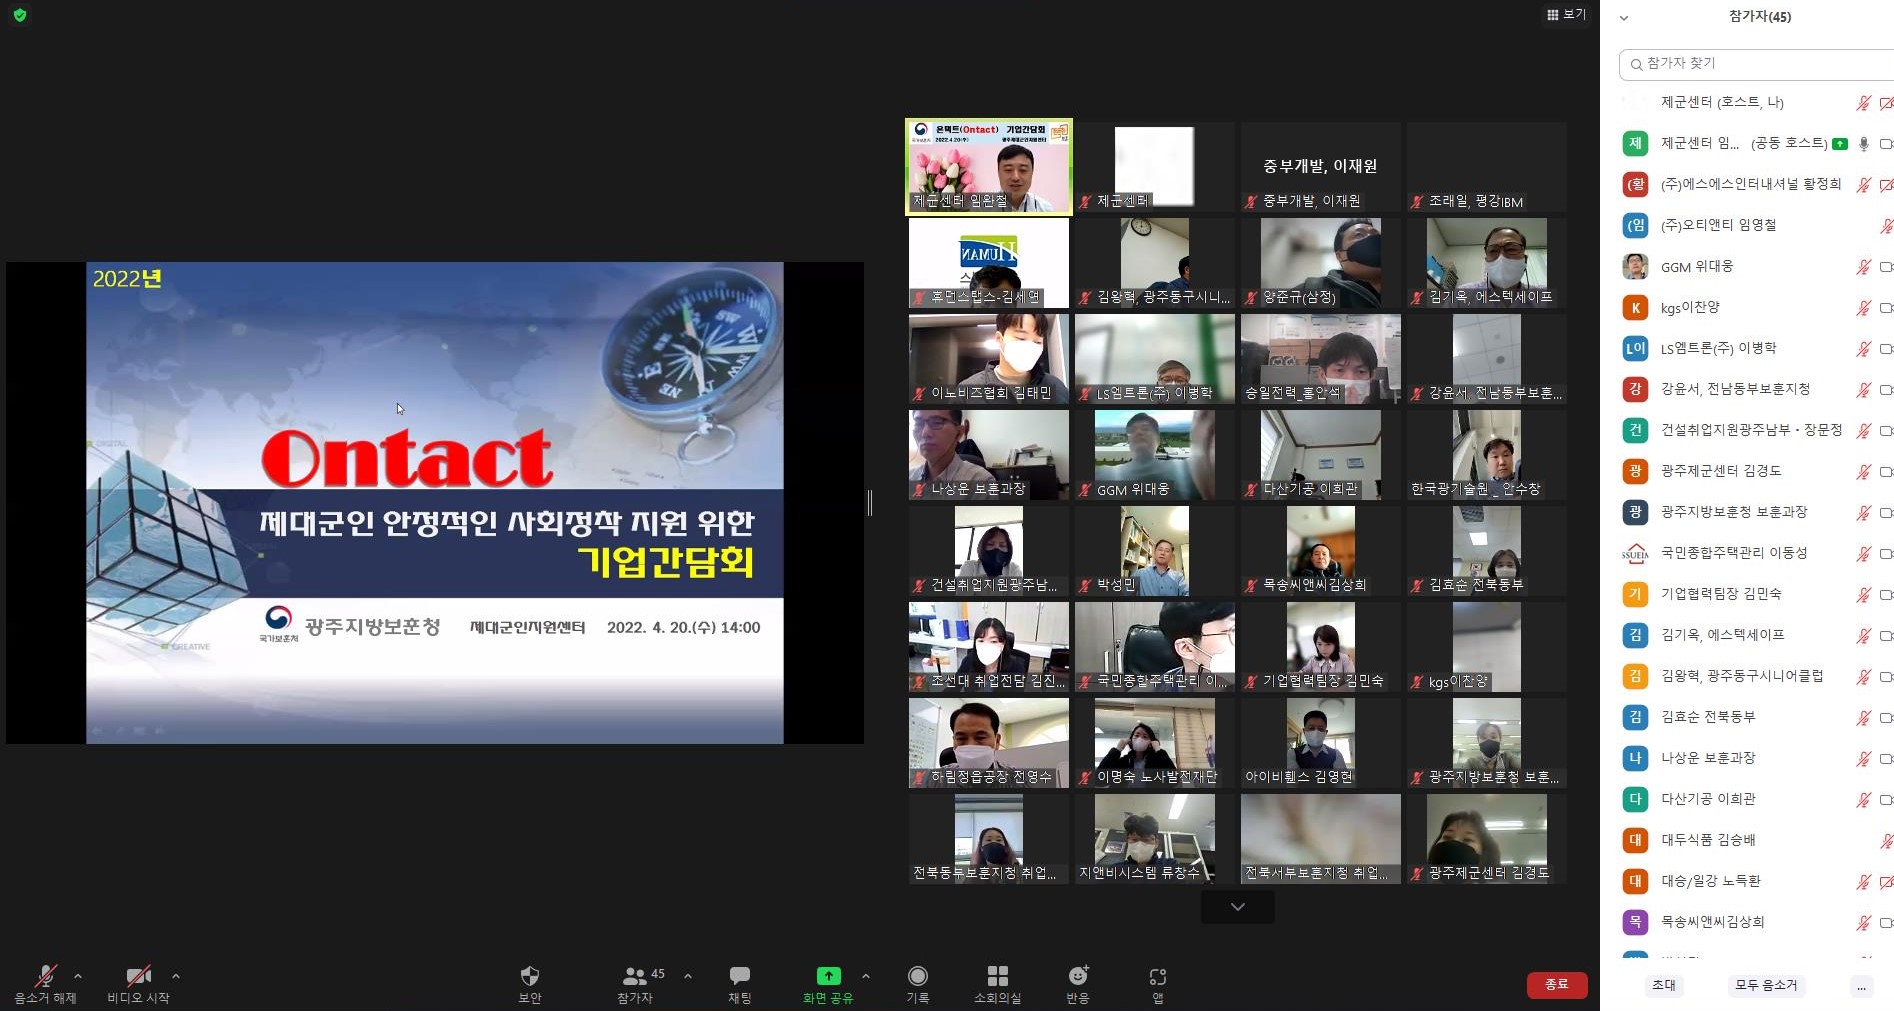Open the ... more options in participants panel
This screenshot has width=1894, height=1011.
point(1861,986)
